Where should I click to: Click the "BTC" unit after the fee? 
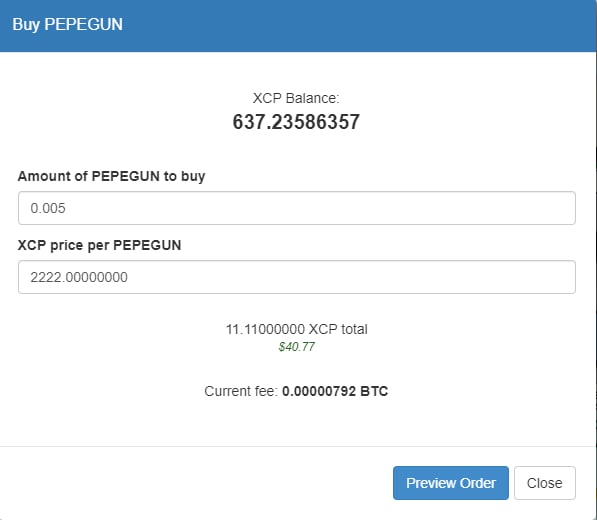pyautogui.click(x=374, y=391)
